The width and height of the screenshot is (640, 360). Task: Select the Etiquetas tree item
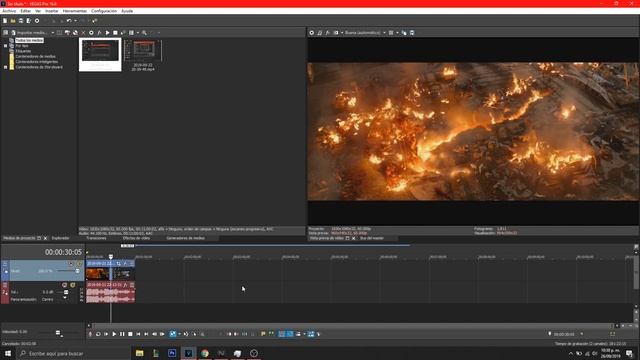pyautogui.click(x=23, y=51)
